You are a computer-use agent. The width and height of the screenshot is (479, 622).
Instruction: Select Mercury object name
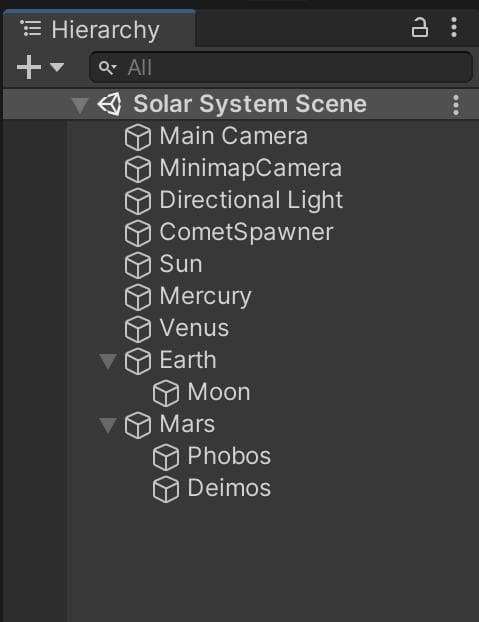205,297
